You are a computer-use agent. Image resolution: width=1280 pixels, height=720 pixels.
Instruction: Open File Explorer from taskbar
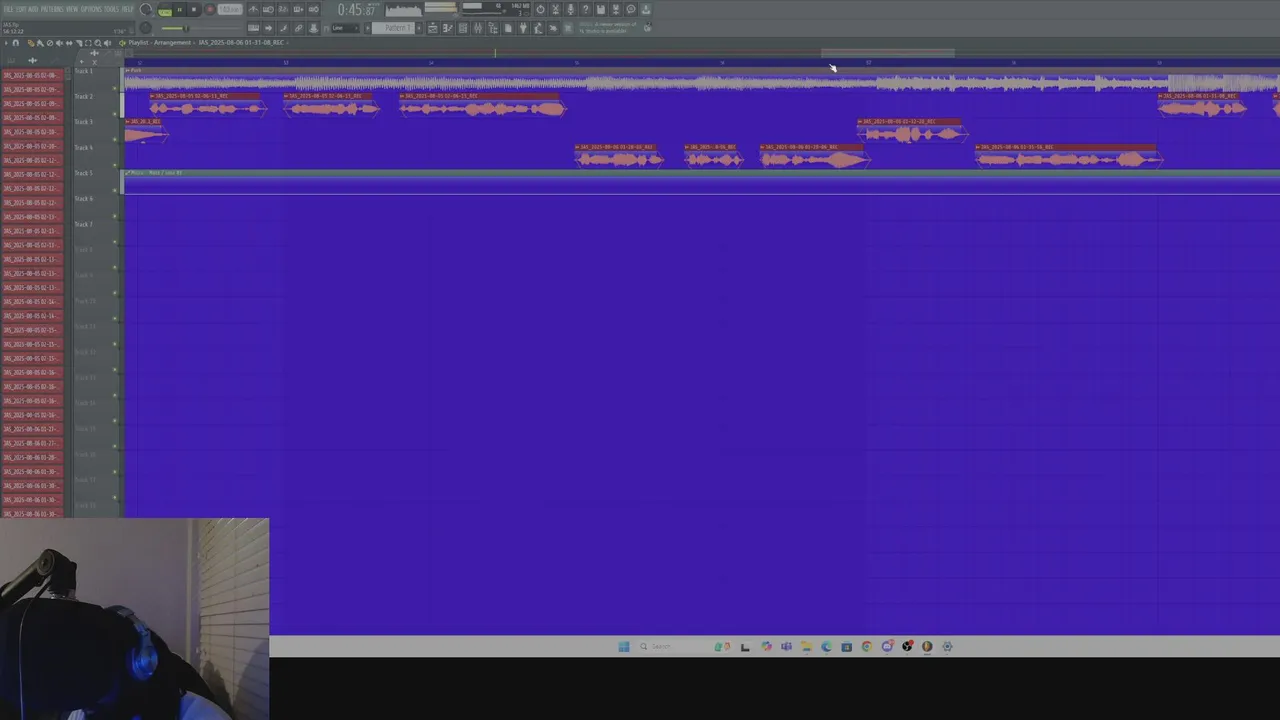[807, 646]
